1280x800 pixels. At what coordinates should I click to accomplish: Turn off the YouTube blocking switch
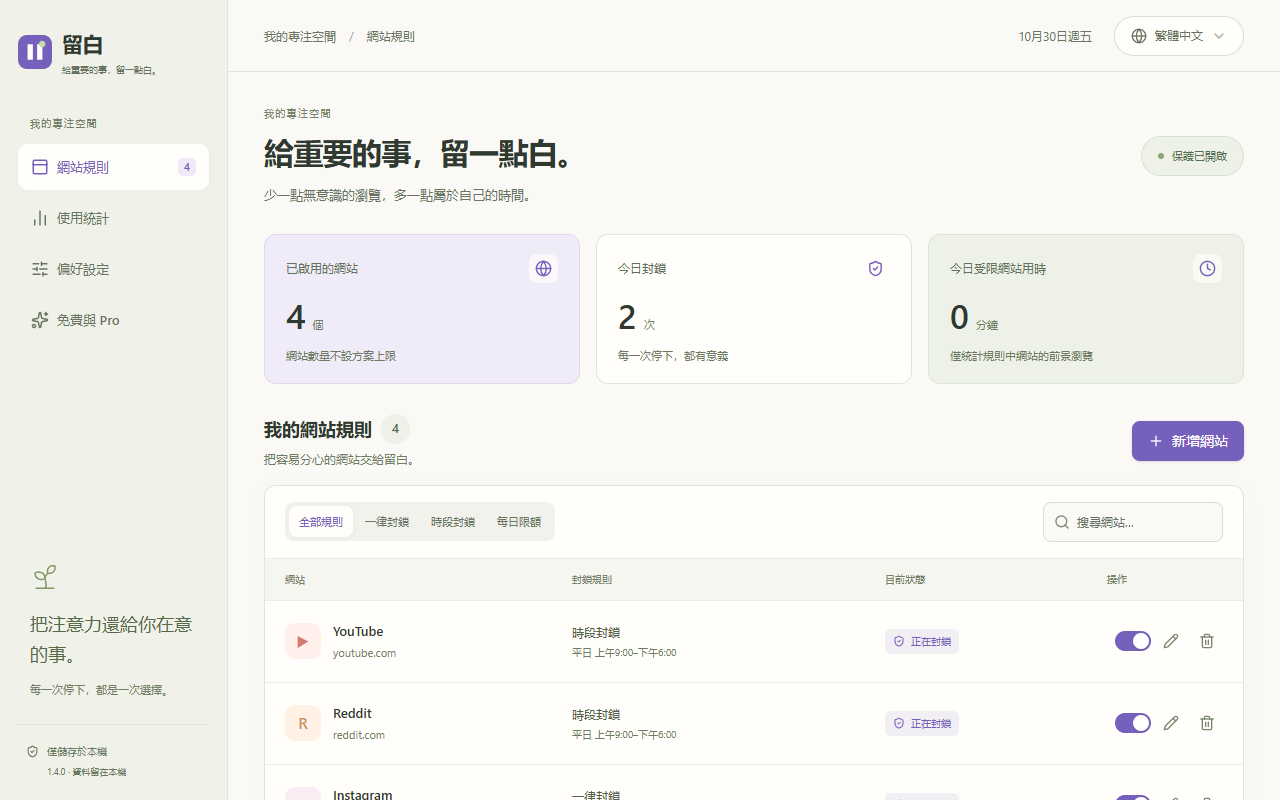(x=1133, y=641)
